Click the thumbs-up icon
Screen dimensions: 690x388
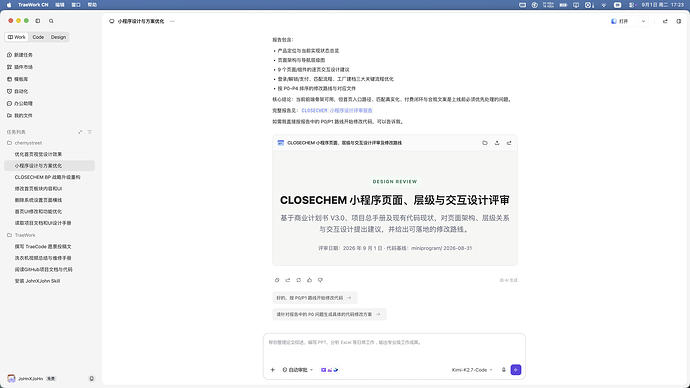tap(309, 280)
